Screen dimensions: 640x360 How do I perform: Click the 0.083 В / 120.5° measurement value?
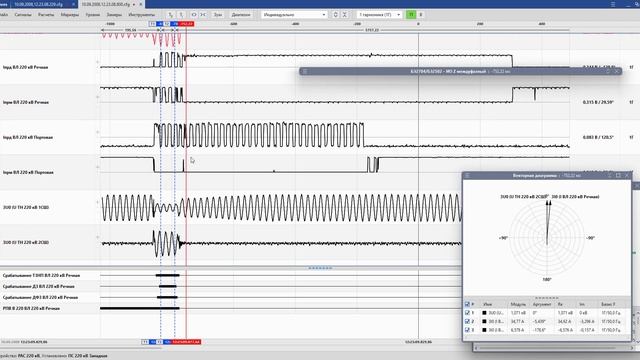pyautogui.click(x=598, y=138)
